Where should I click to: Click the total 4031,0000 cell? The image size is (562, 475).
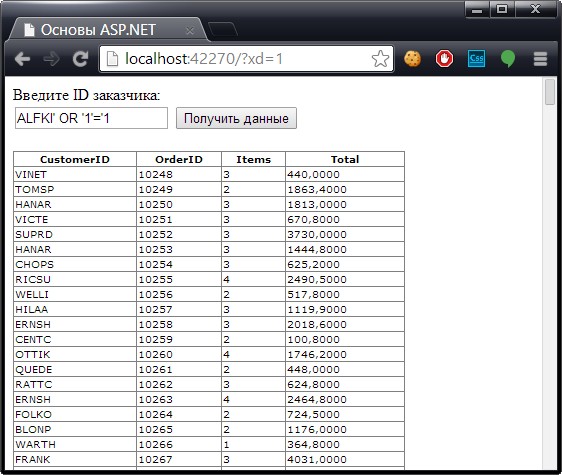[345, 459]
